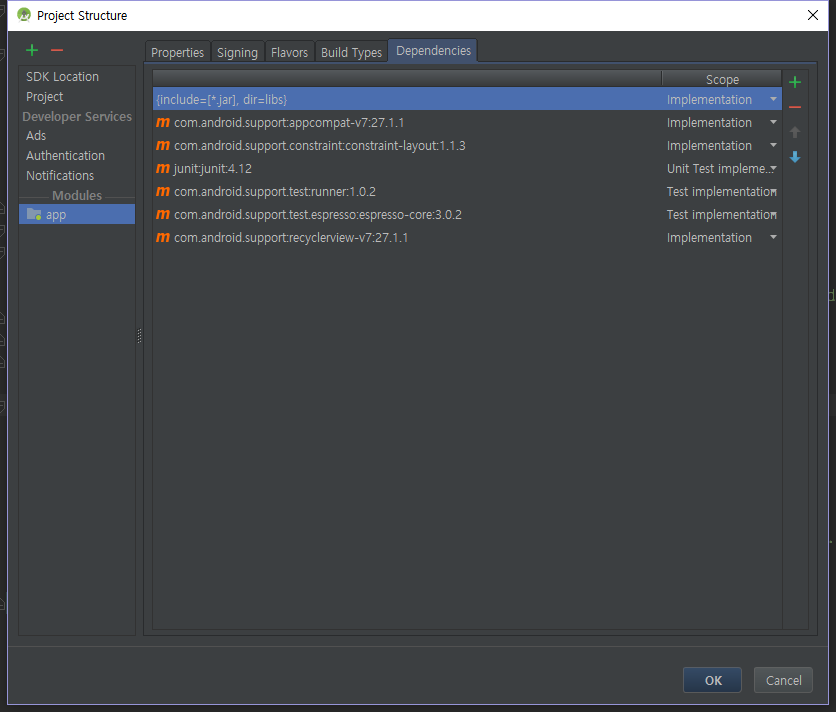Open Authentication developer service
836x712 pixels.
pyautogui.click(x=66, y=156)
